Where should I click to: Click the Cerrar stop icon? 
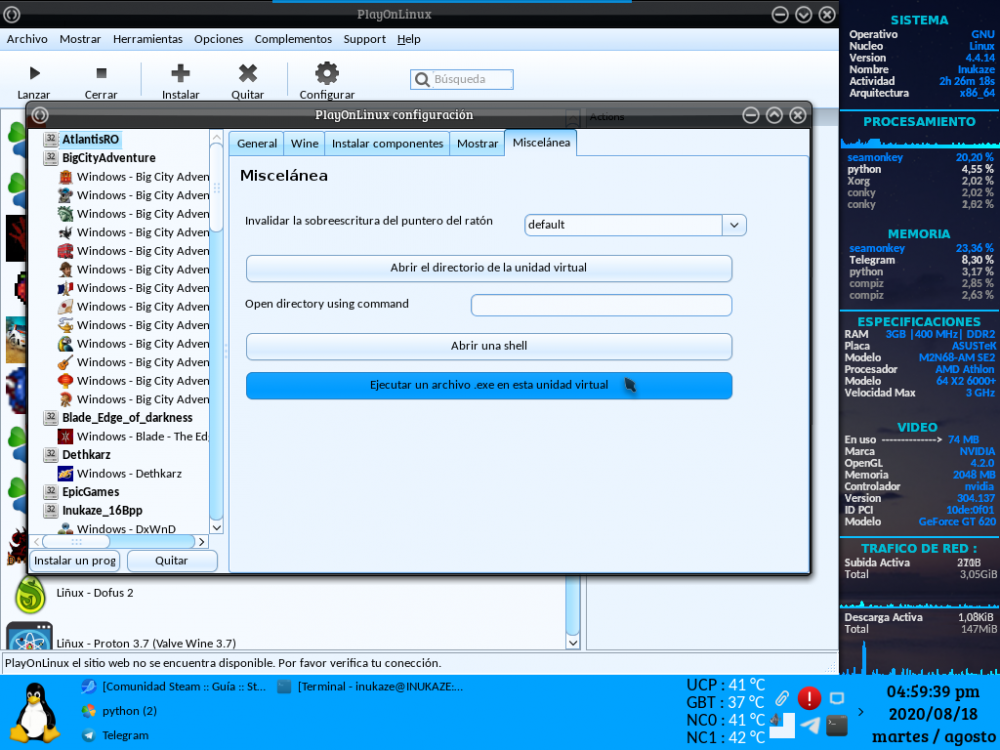[100, 73]
